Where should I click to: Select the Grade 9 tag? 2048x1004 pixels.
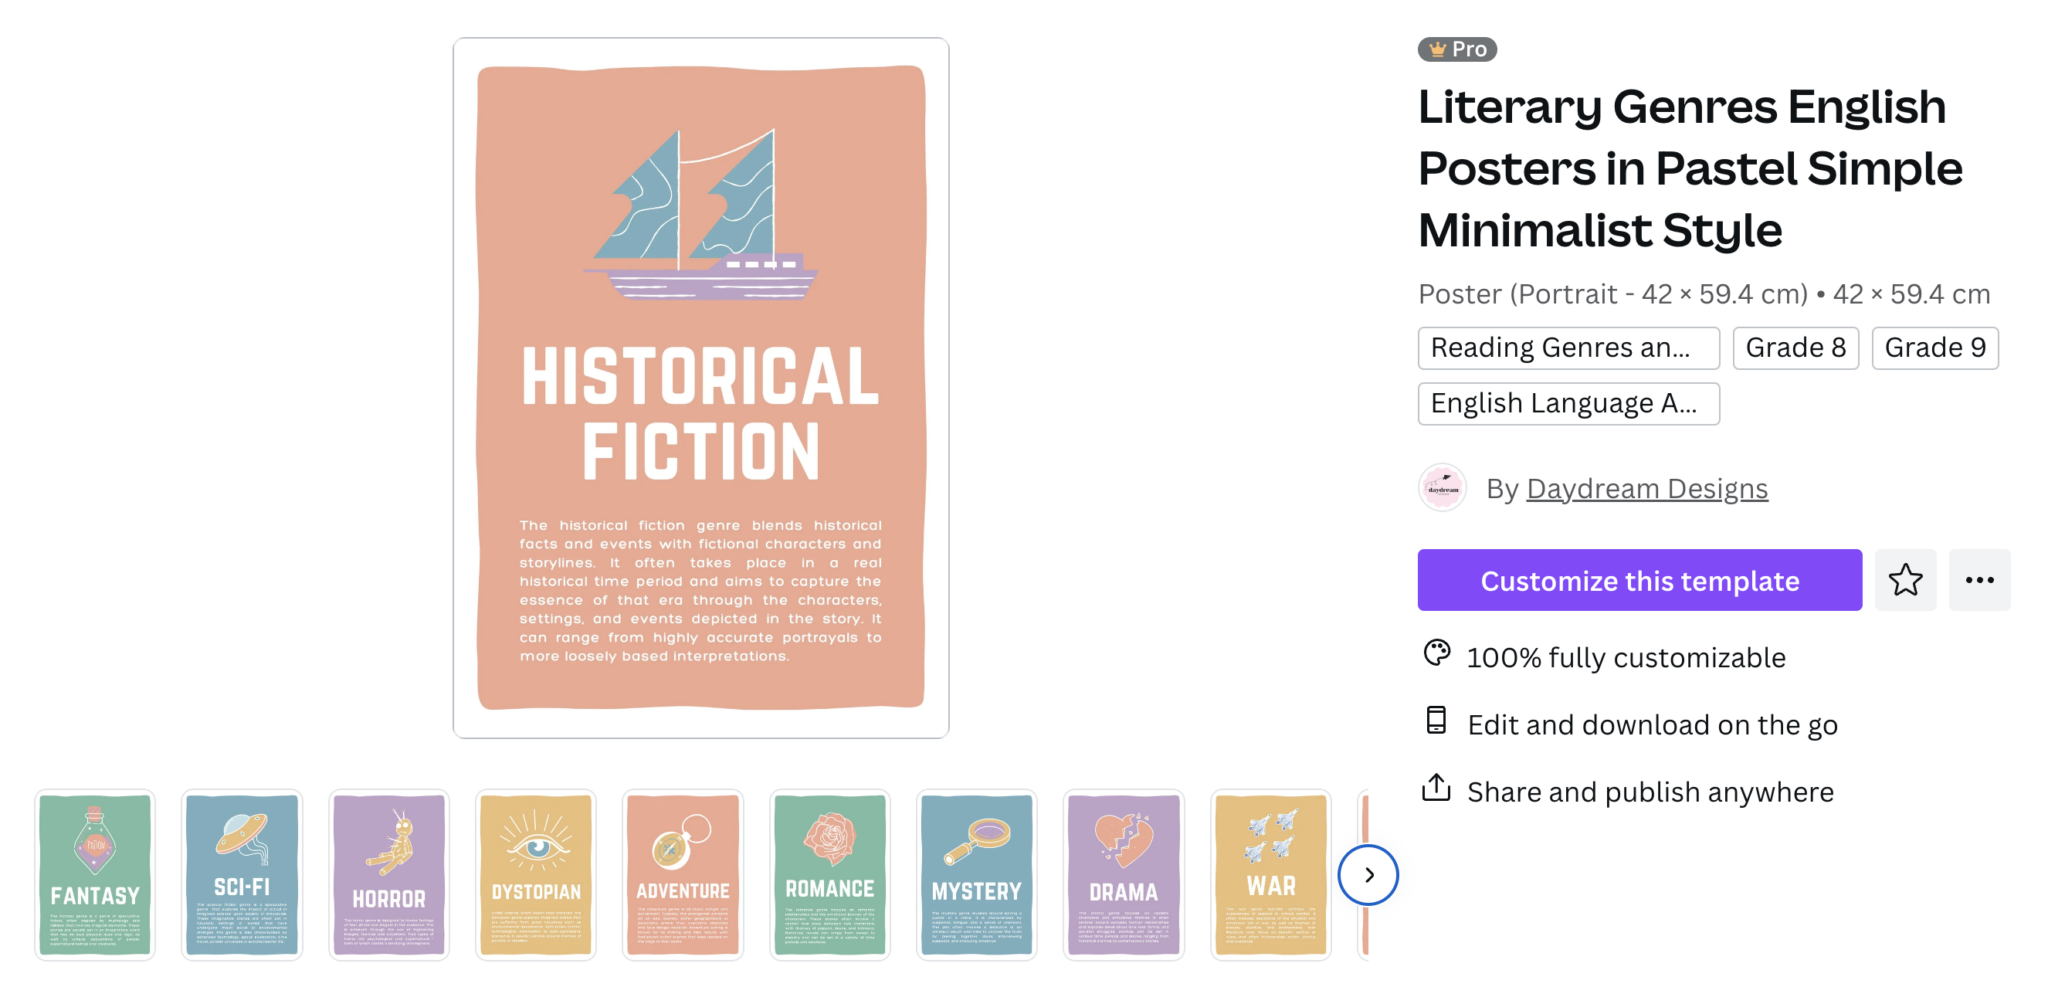pyautogui.click(x=1935, y=348)
